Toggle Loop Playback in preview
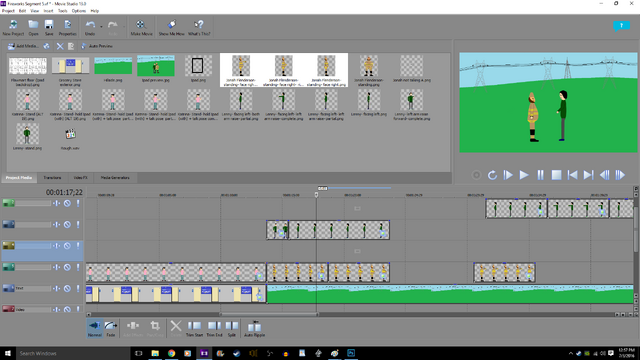This screenshot has width=640, height=360. coord(492,175)
